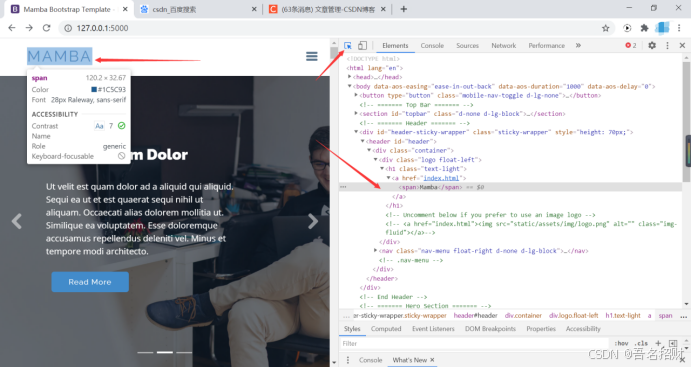Open the drawer three-dot menu
Image resolution: width=692 pixels, height=368 pixels.
pyautogui.click(x=348, y=360)
